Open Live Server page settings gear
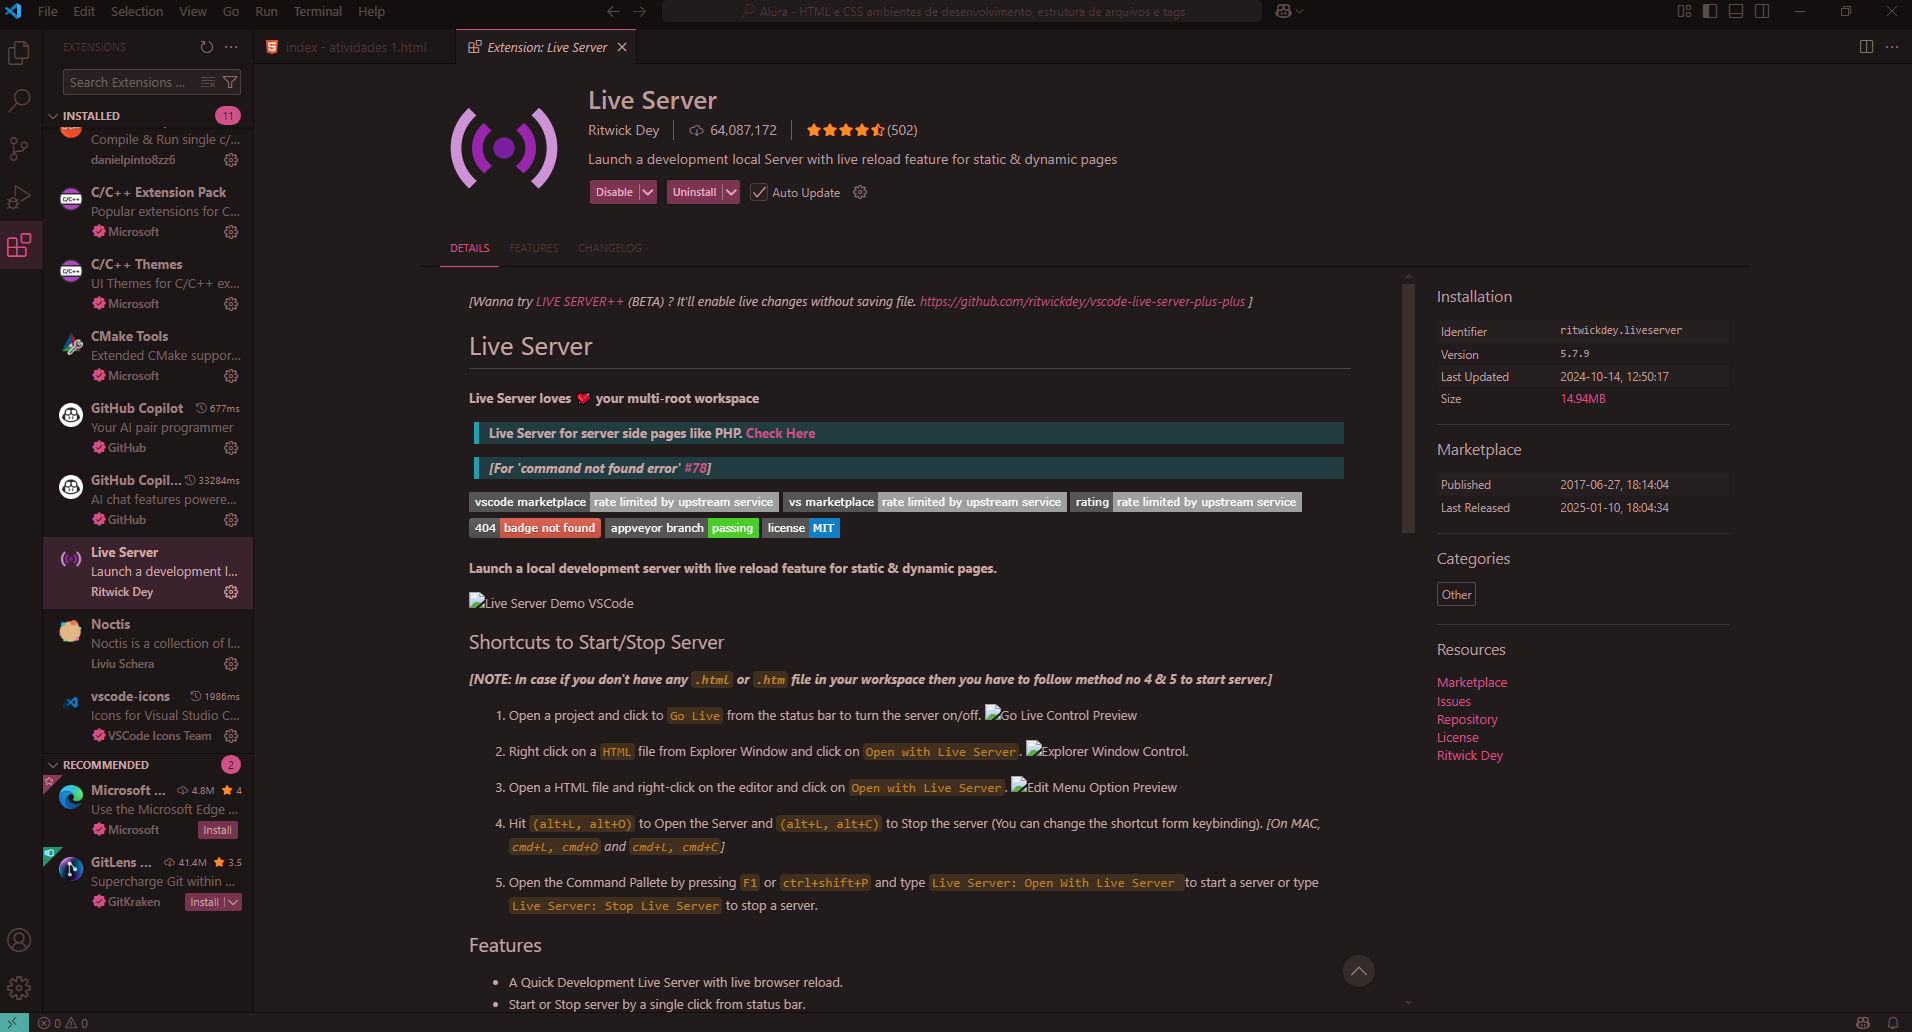Screen dimensions: 1912x1032 860,192
